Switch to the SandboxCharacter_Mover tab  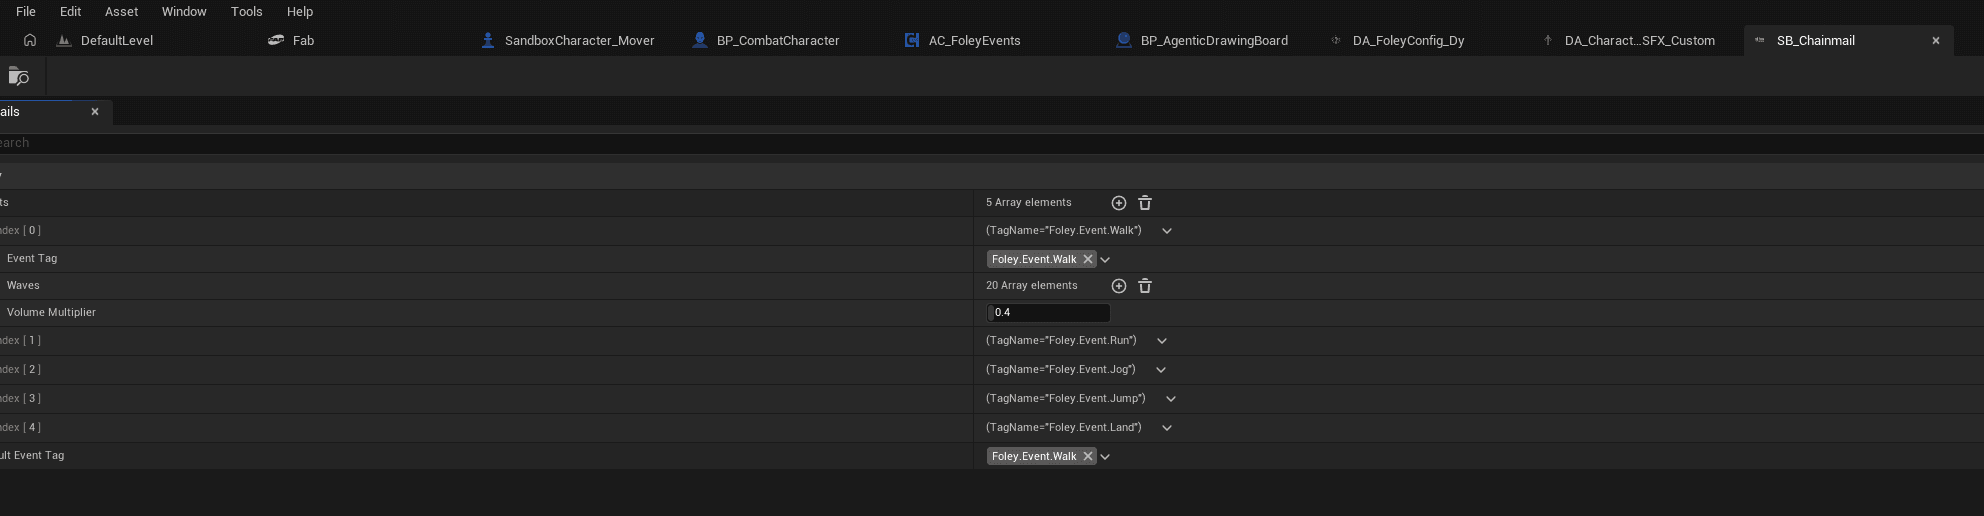point(579,41)
